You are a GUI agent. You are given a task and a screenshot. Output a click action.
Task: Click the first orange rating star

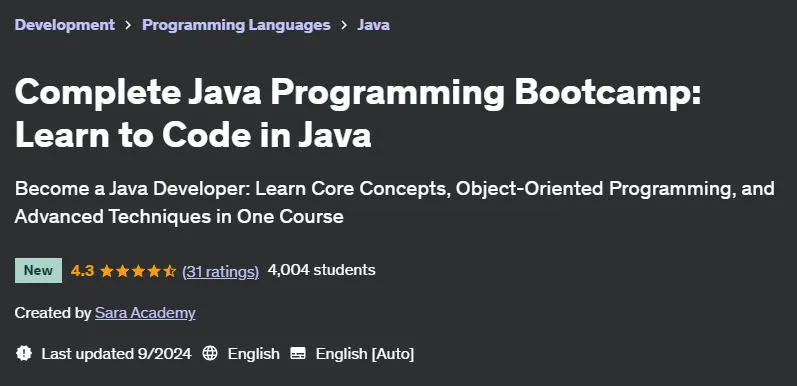tap(107, 271)
